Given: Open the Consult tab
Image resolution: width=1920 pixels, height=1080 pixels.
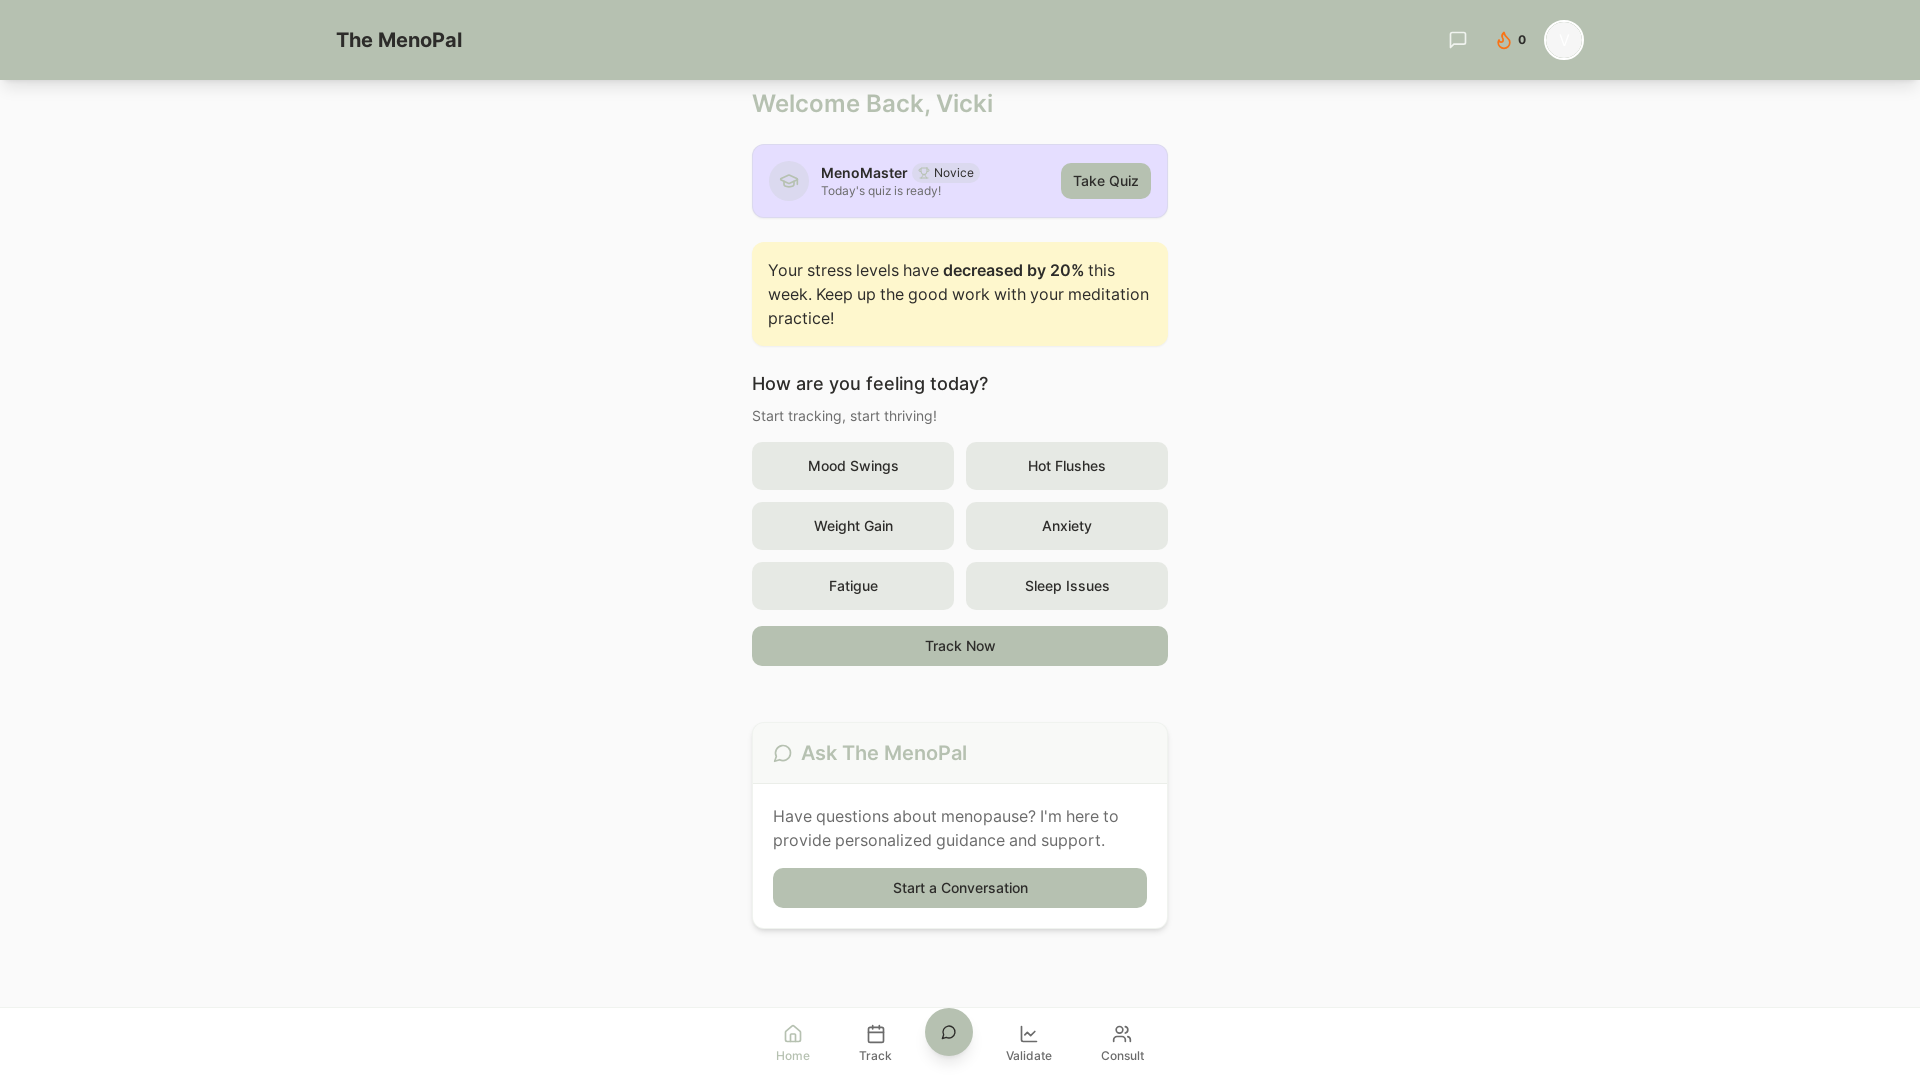Looking at the screenshot, I should click(x=1122, y=1042).
